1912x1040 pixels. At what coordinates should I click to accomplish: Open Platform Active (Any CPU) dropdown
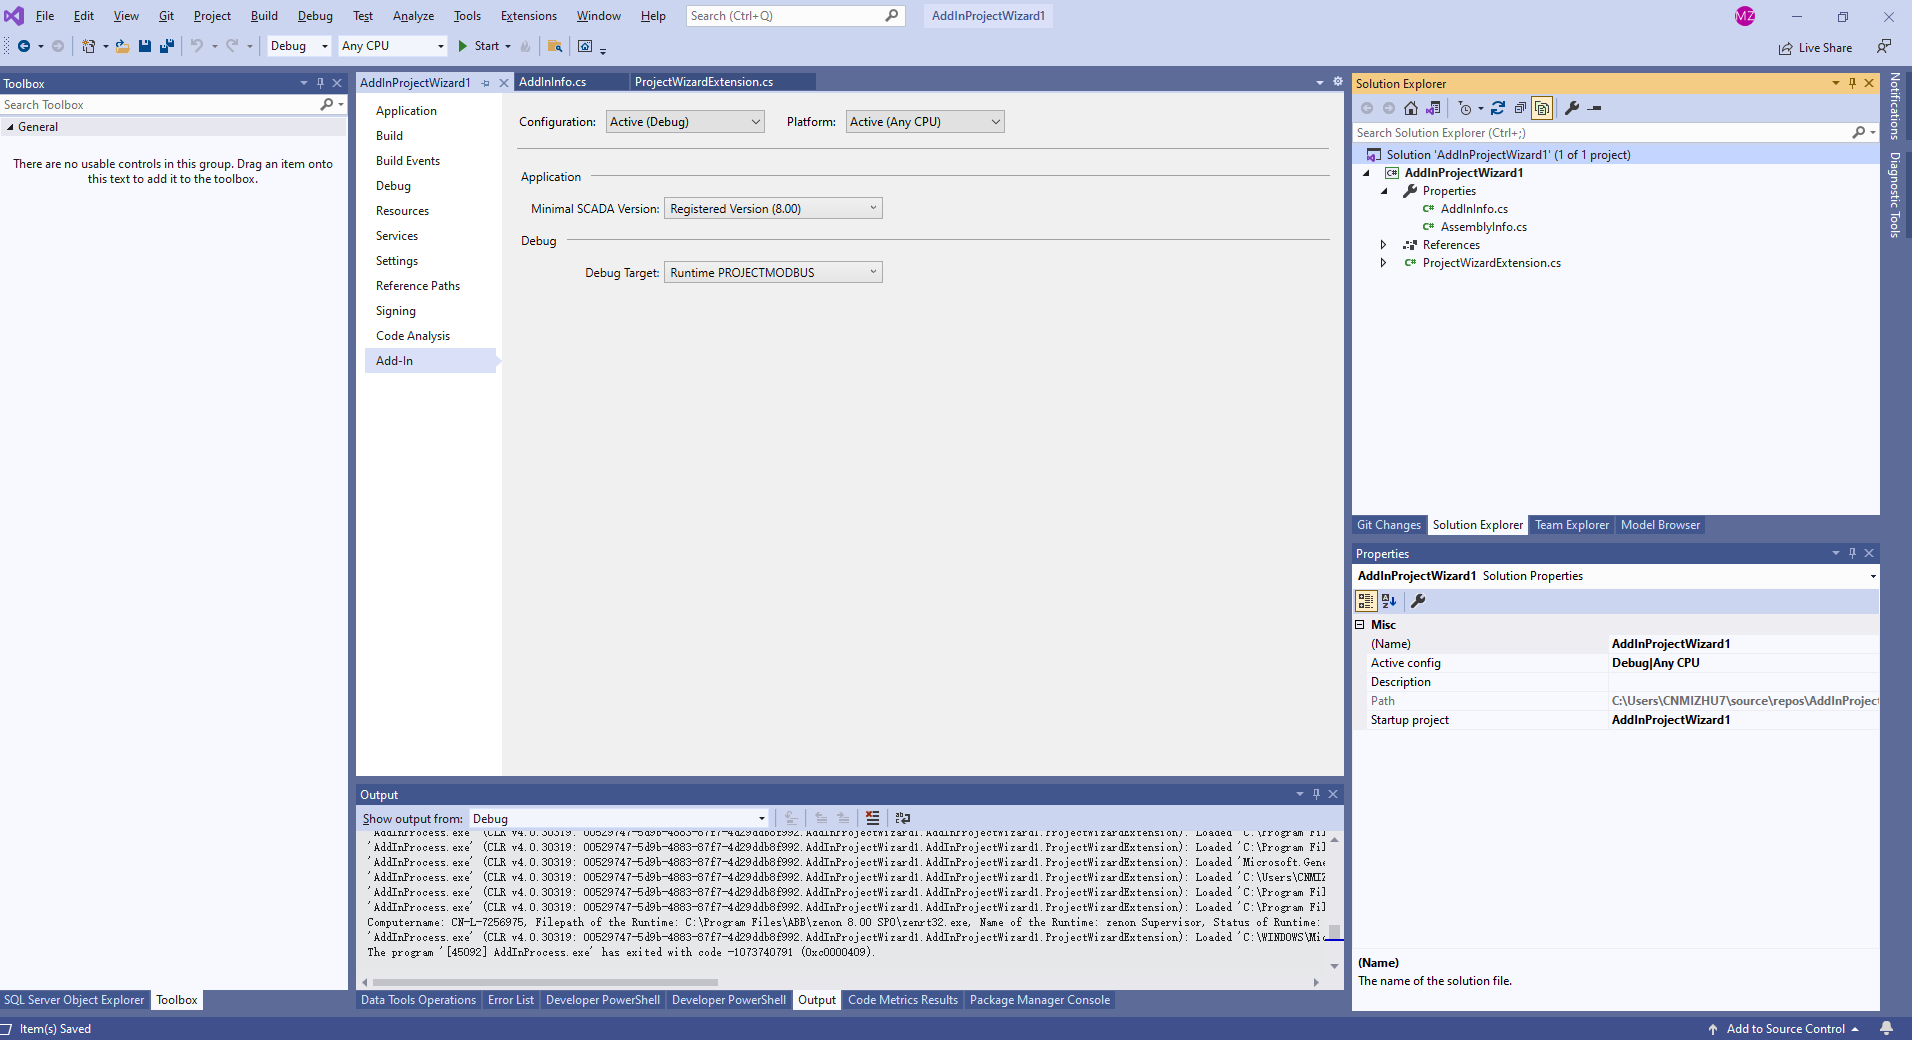pyautogui.click(x=925, y=122)
